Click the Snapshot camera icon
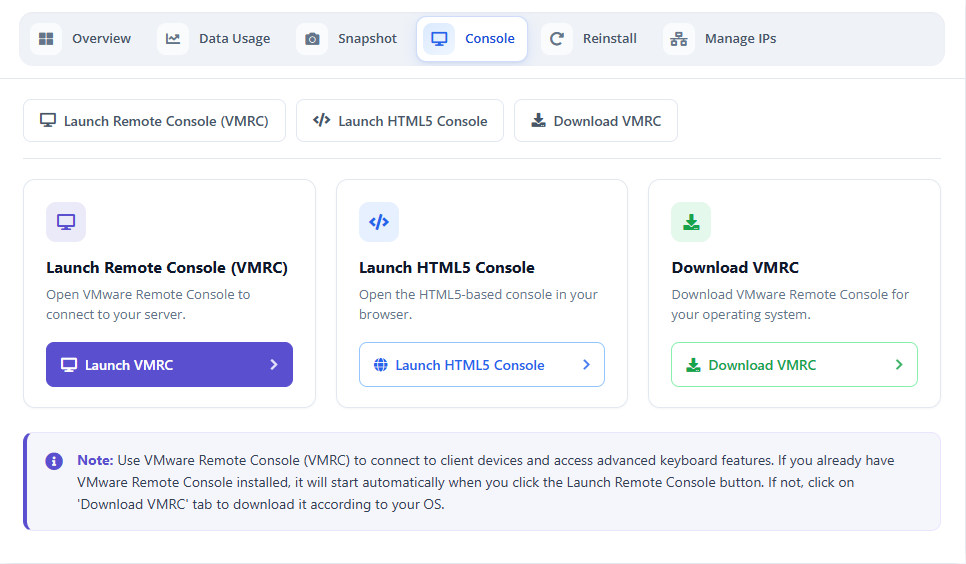 312,39
